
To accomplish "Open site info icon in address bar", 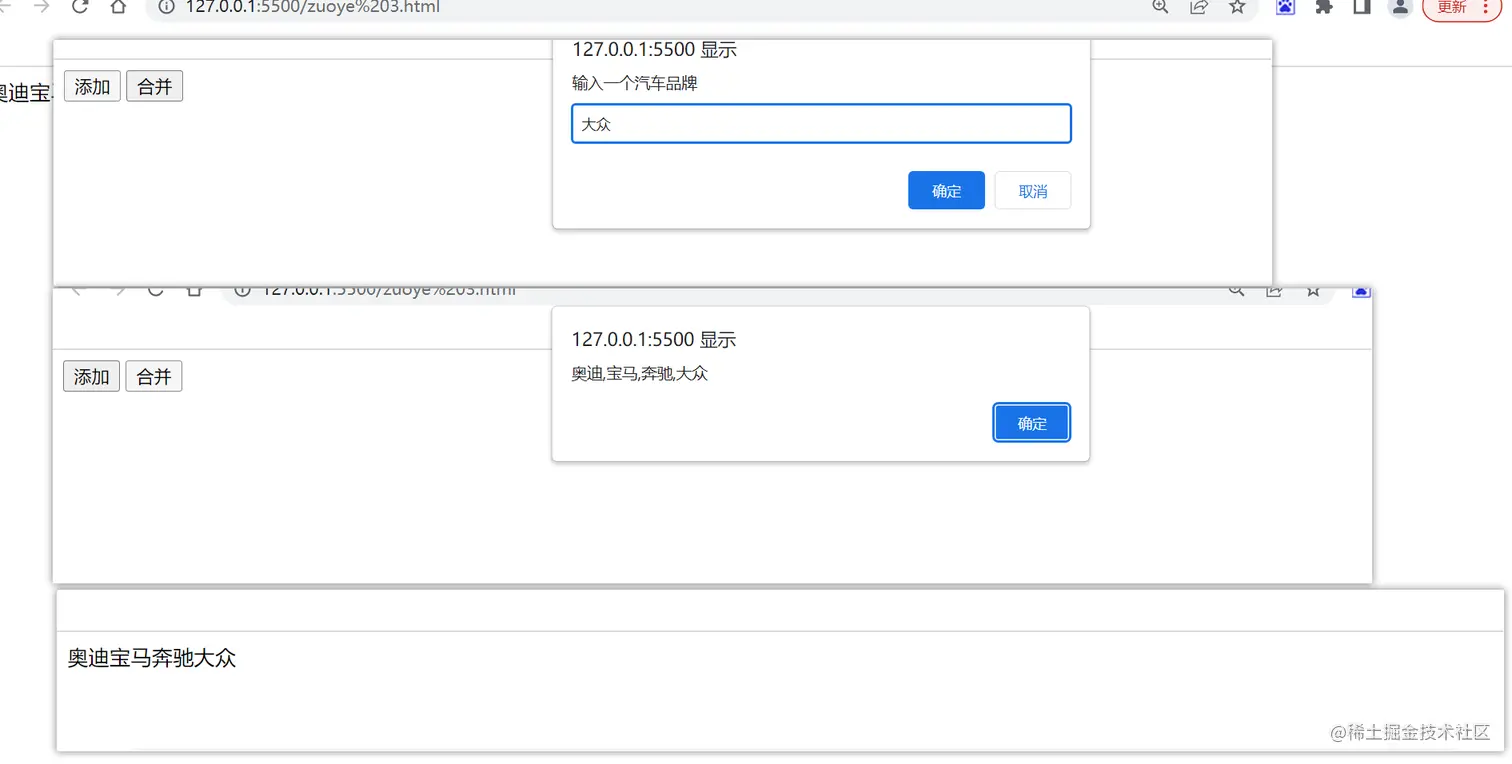I will coord(167,7).
